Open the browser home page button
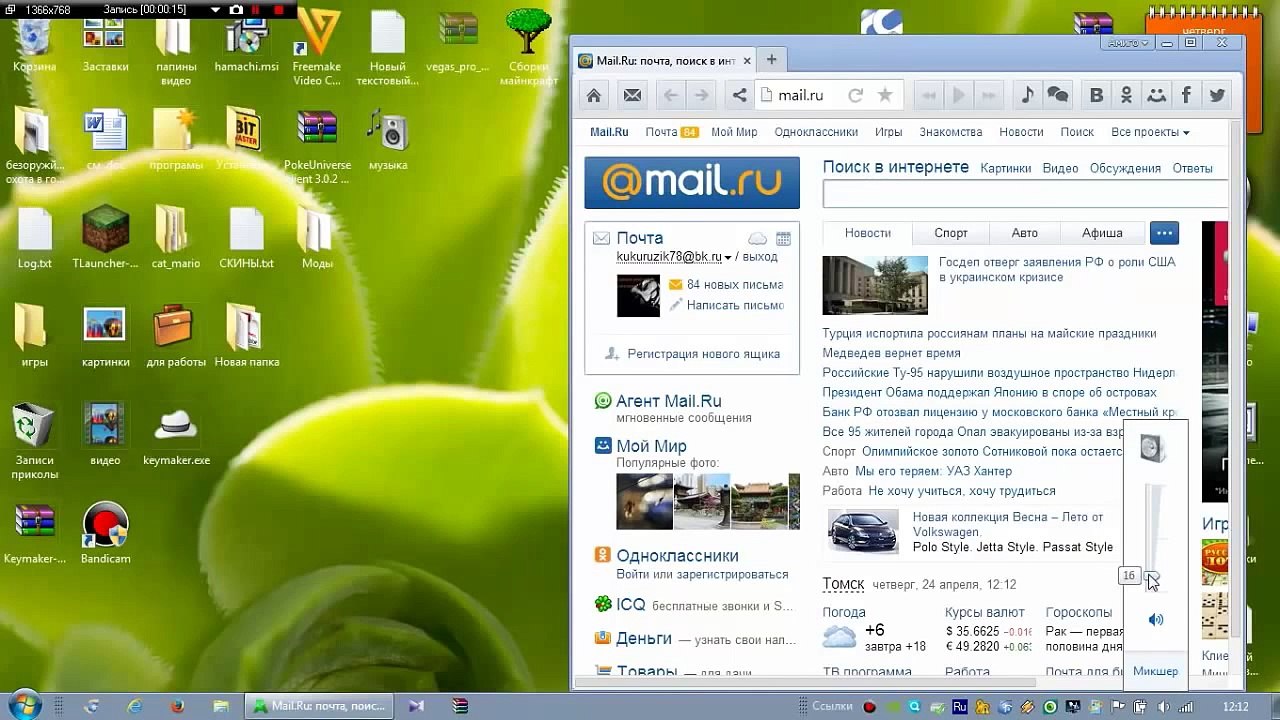The height and width of the screenshot is (720, 1280). coord(594,95)
